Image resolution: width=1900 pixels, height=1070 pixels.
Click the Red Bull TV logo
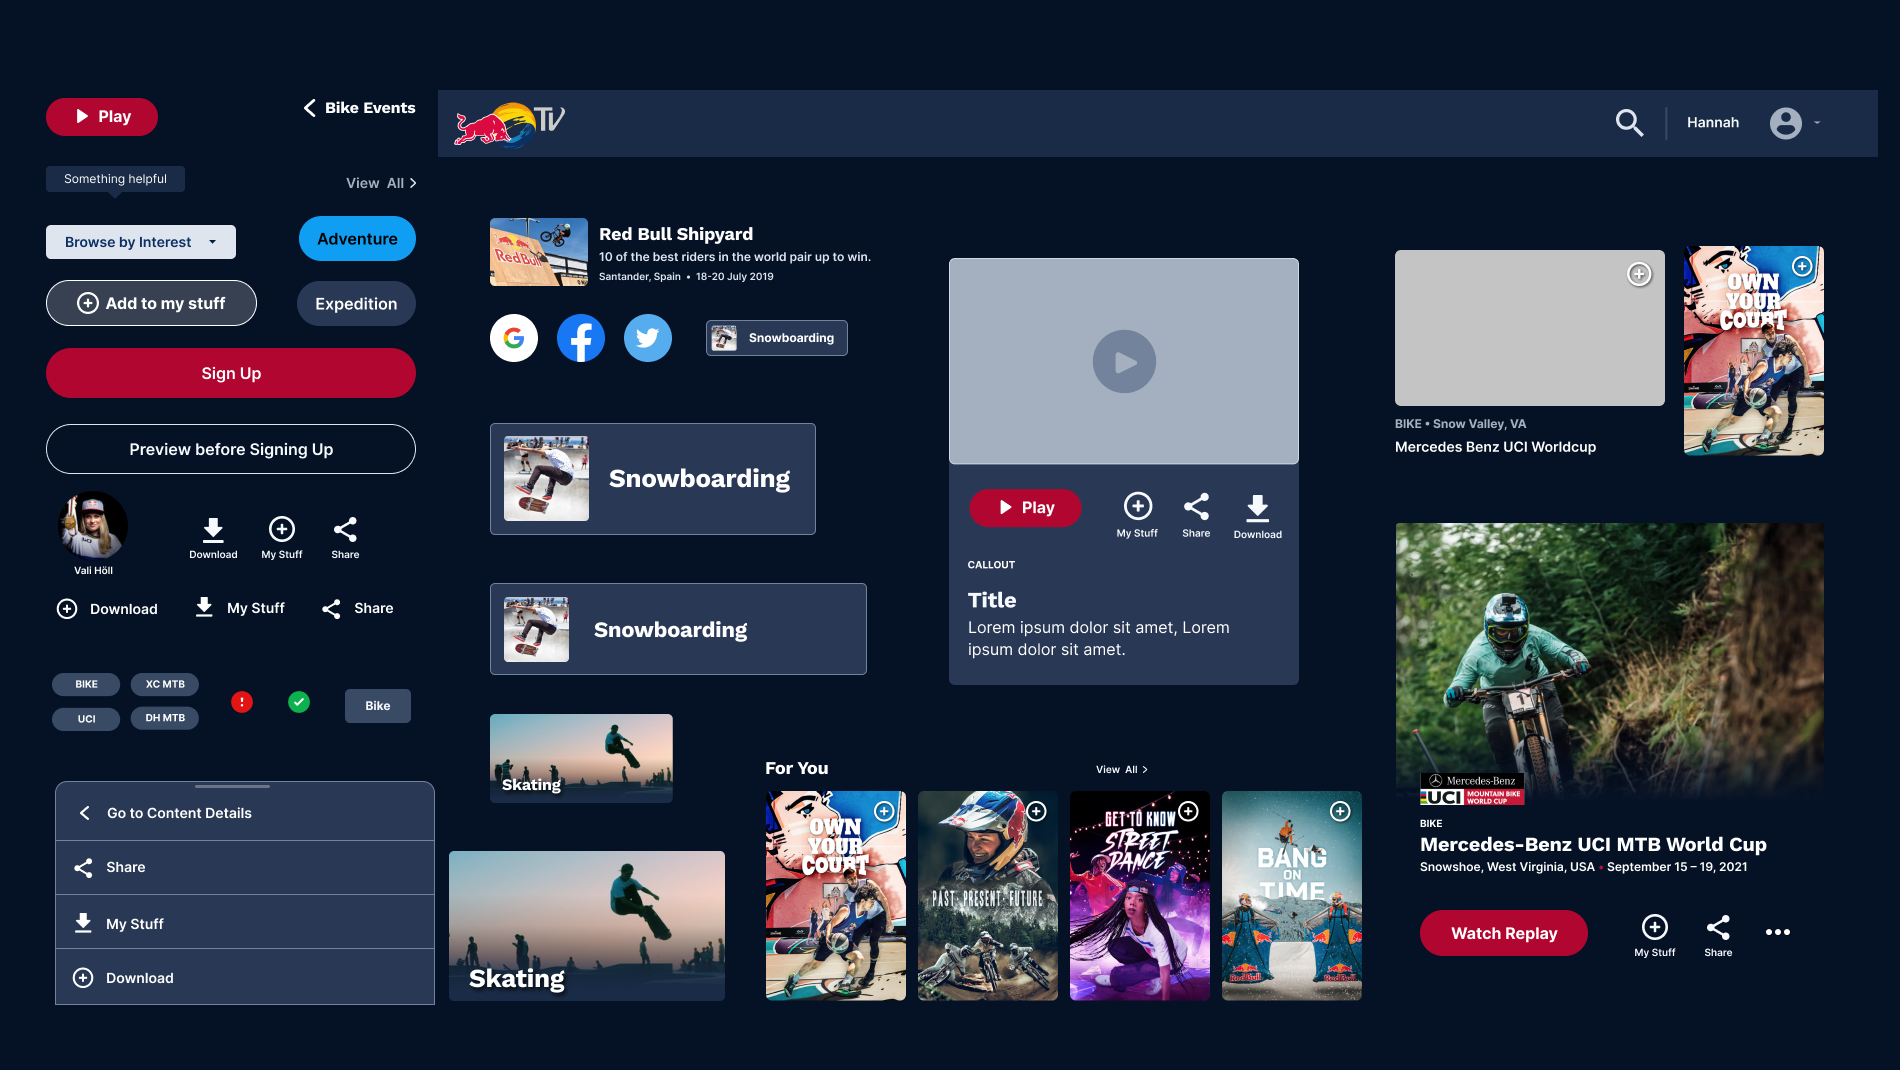(510, 124)
